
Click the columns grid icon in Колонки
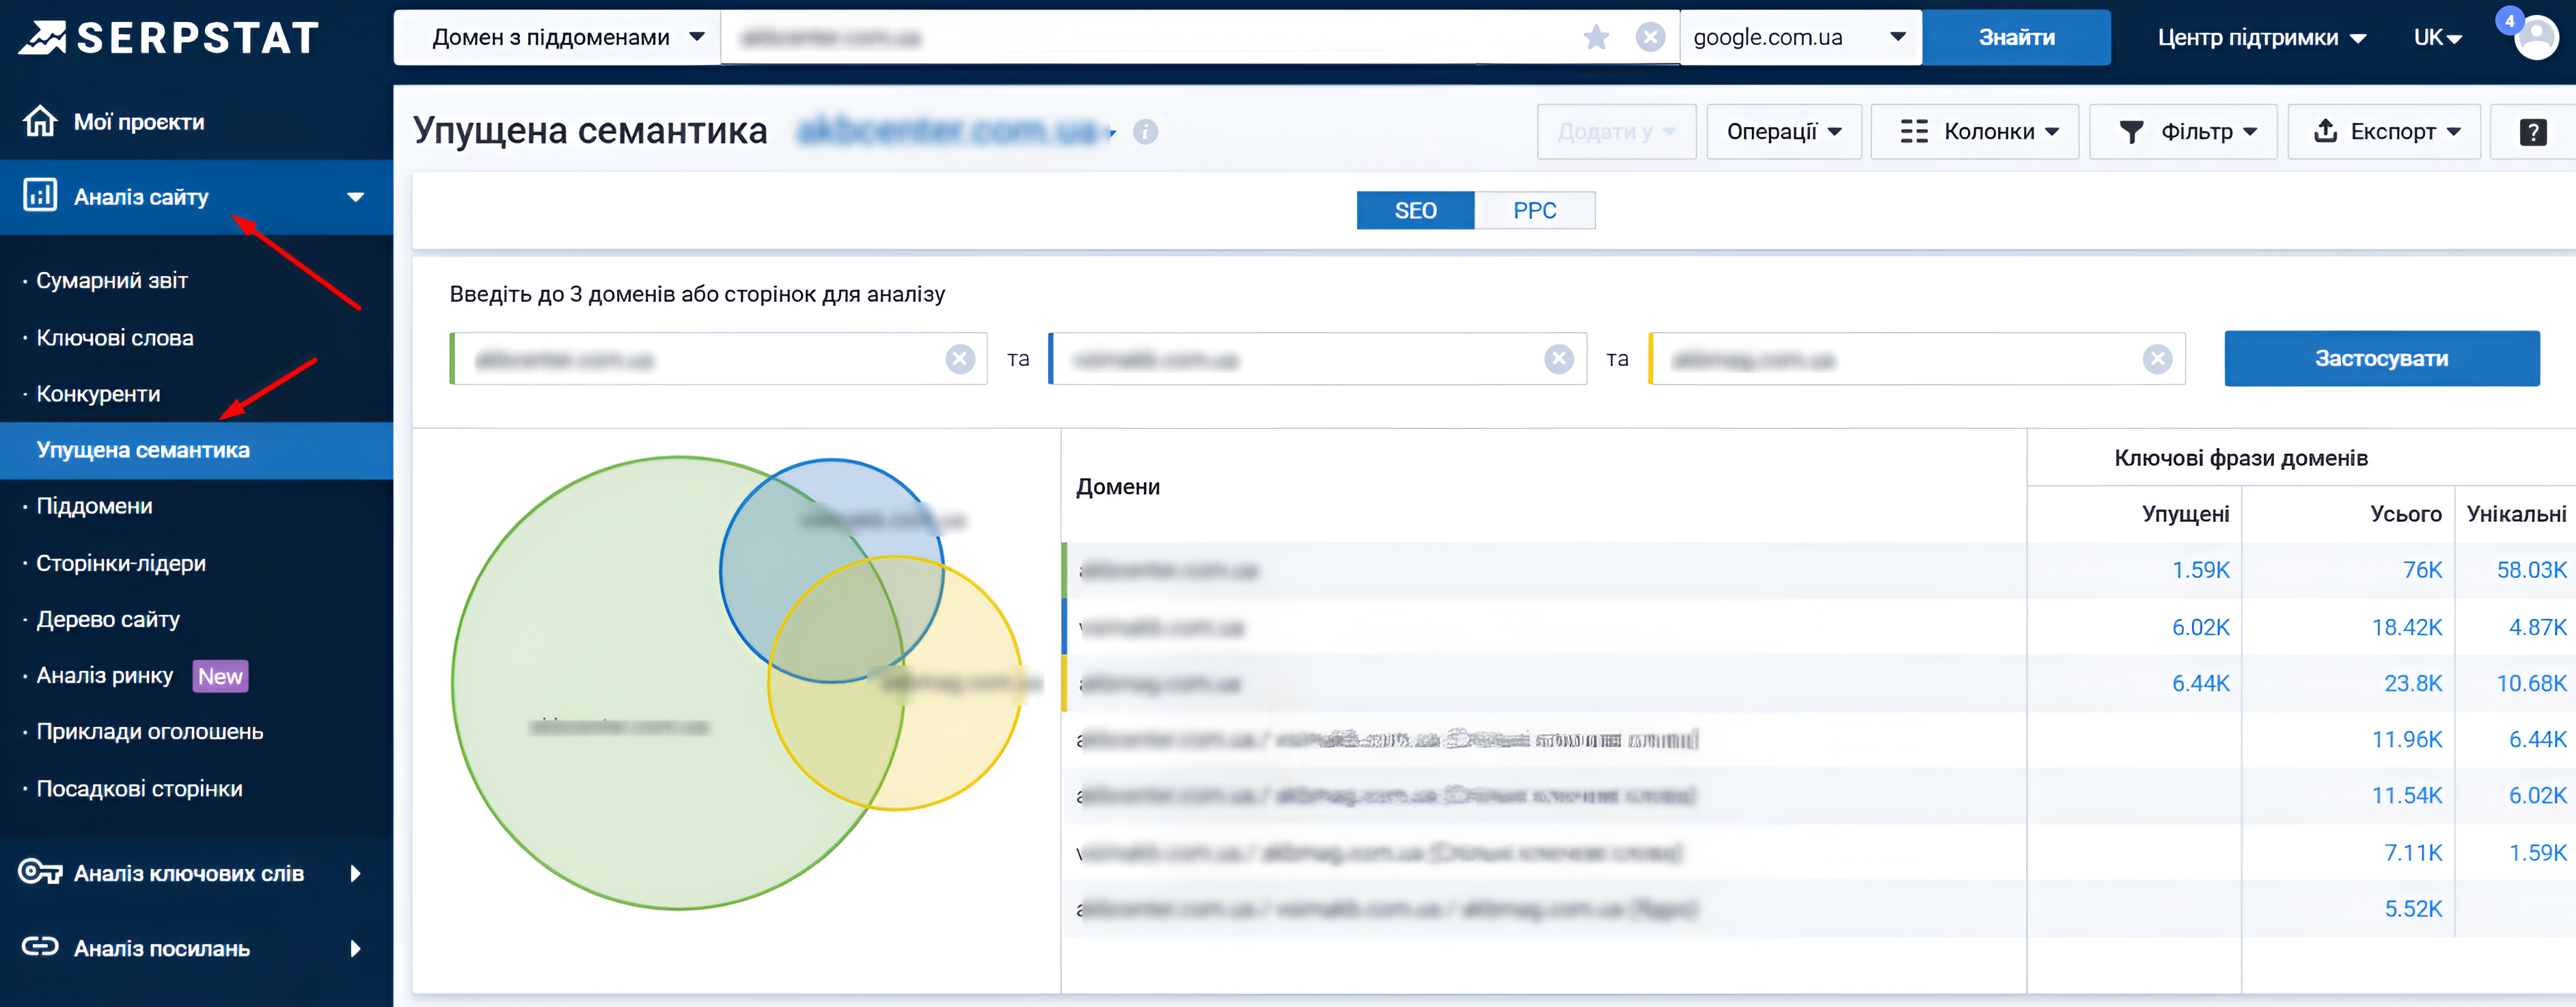[1914, 131]
